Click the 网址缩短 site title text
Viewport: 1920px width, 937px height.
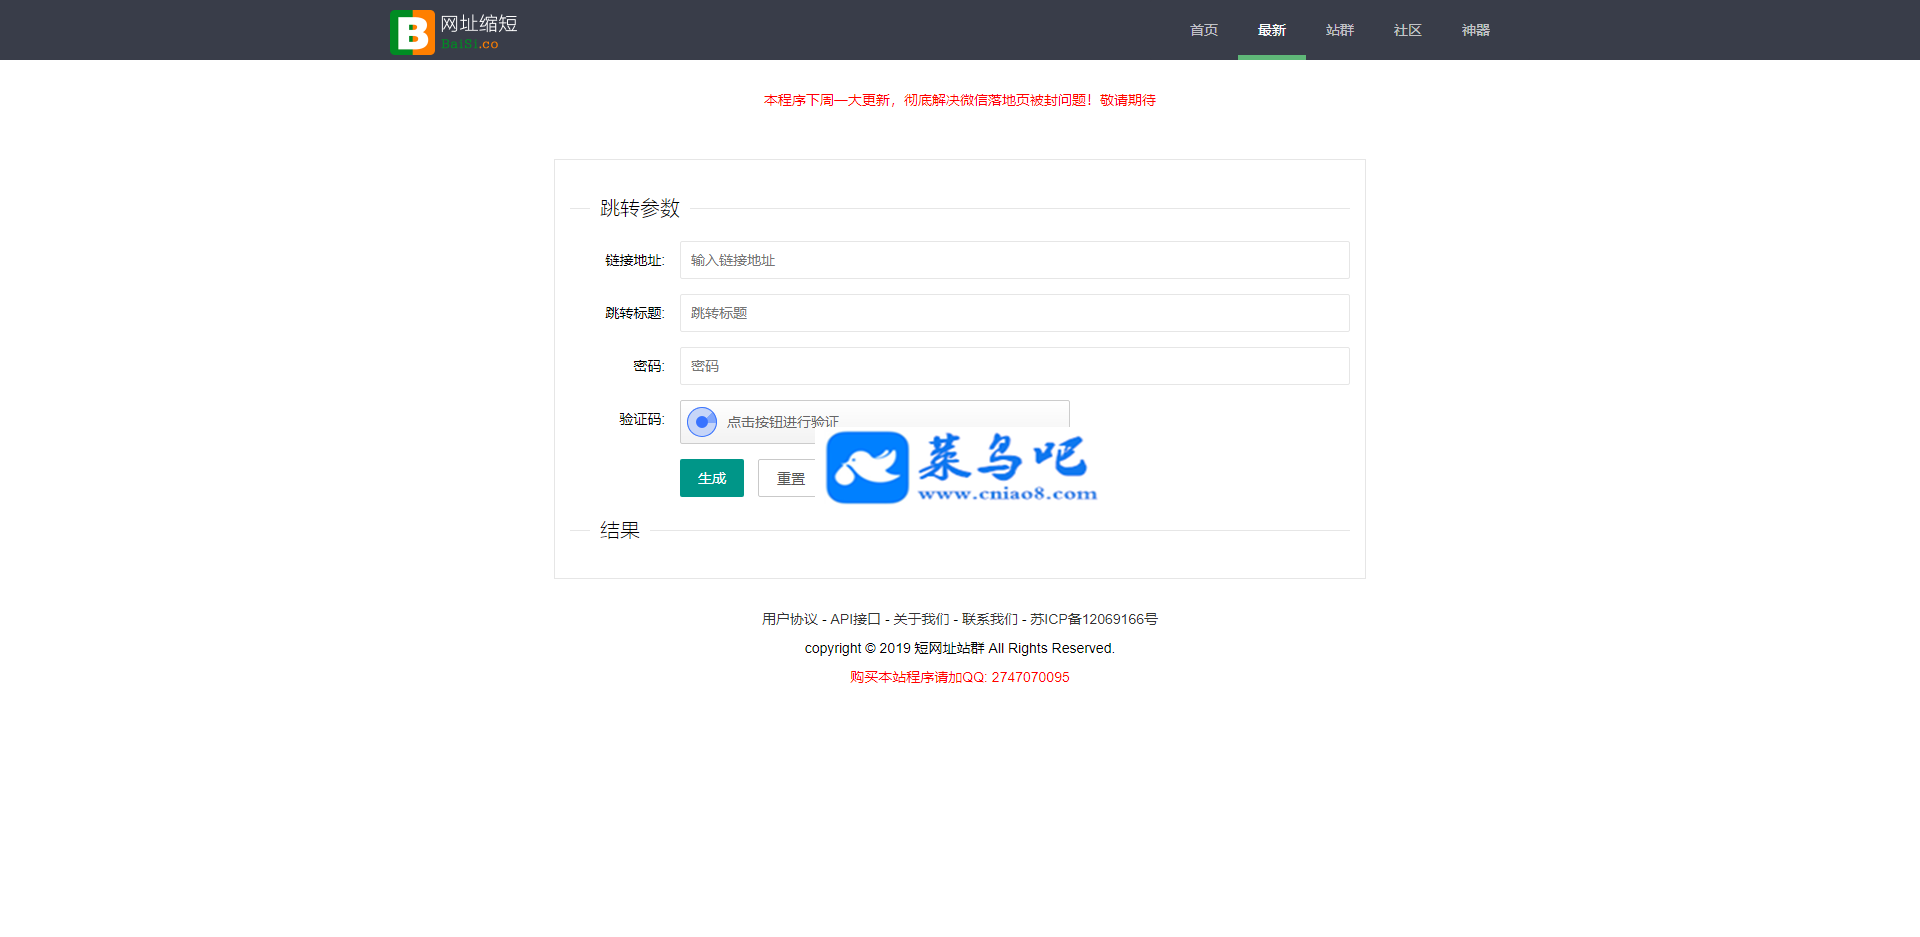[x=479, y=24]
